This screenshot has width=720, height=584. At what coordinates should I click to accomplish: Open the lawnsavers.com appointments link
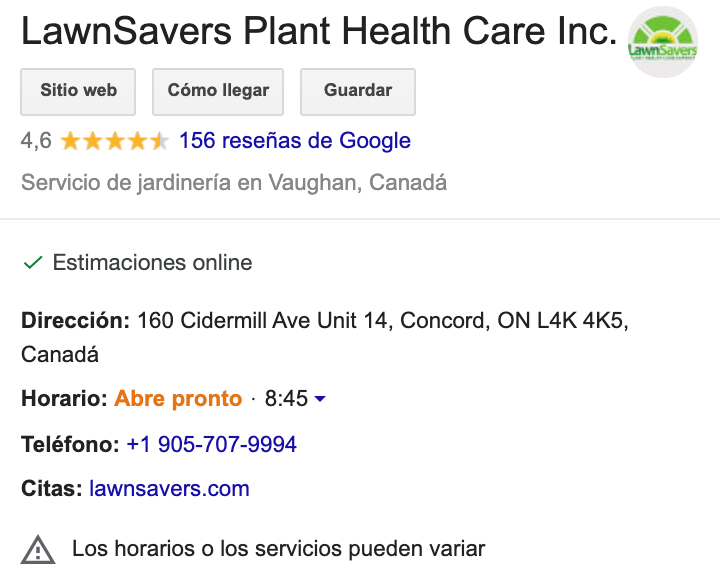pyautogui.click(x=169, y=489)
